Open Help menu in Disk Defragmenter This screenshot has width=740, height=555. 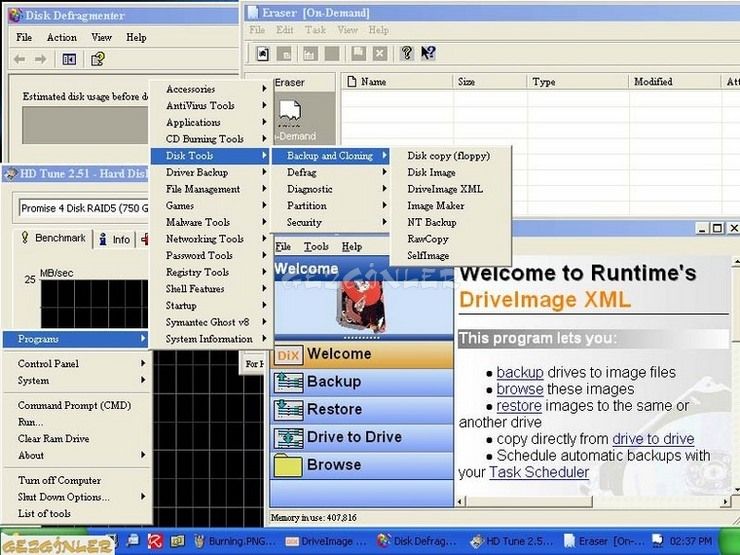pos(136,37)
